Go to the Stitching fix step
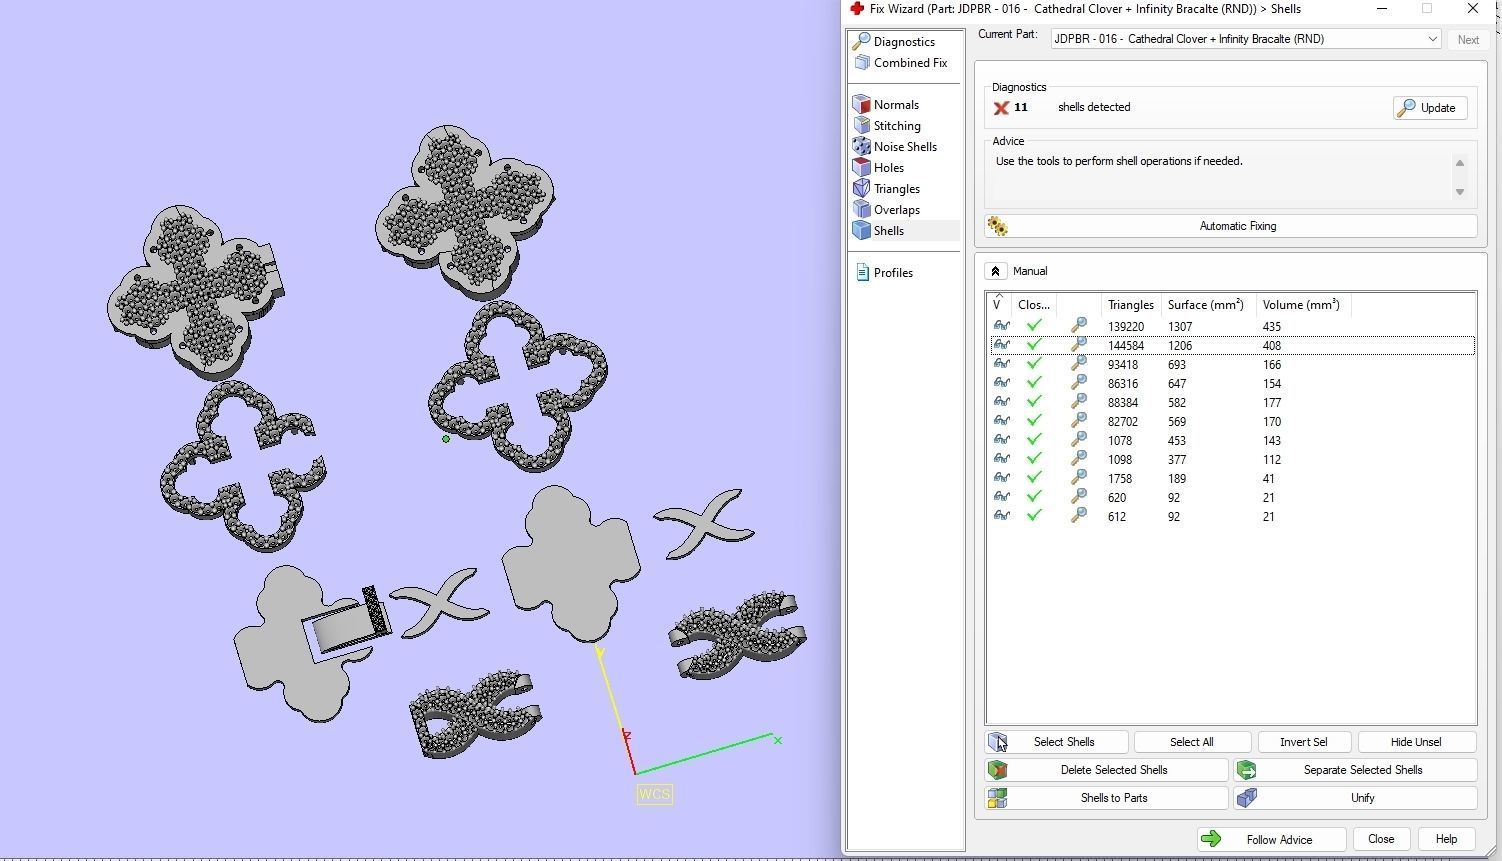This screenshot has height=861, width=1502. coord(897,126)
